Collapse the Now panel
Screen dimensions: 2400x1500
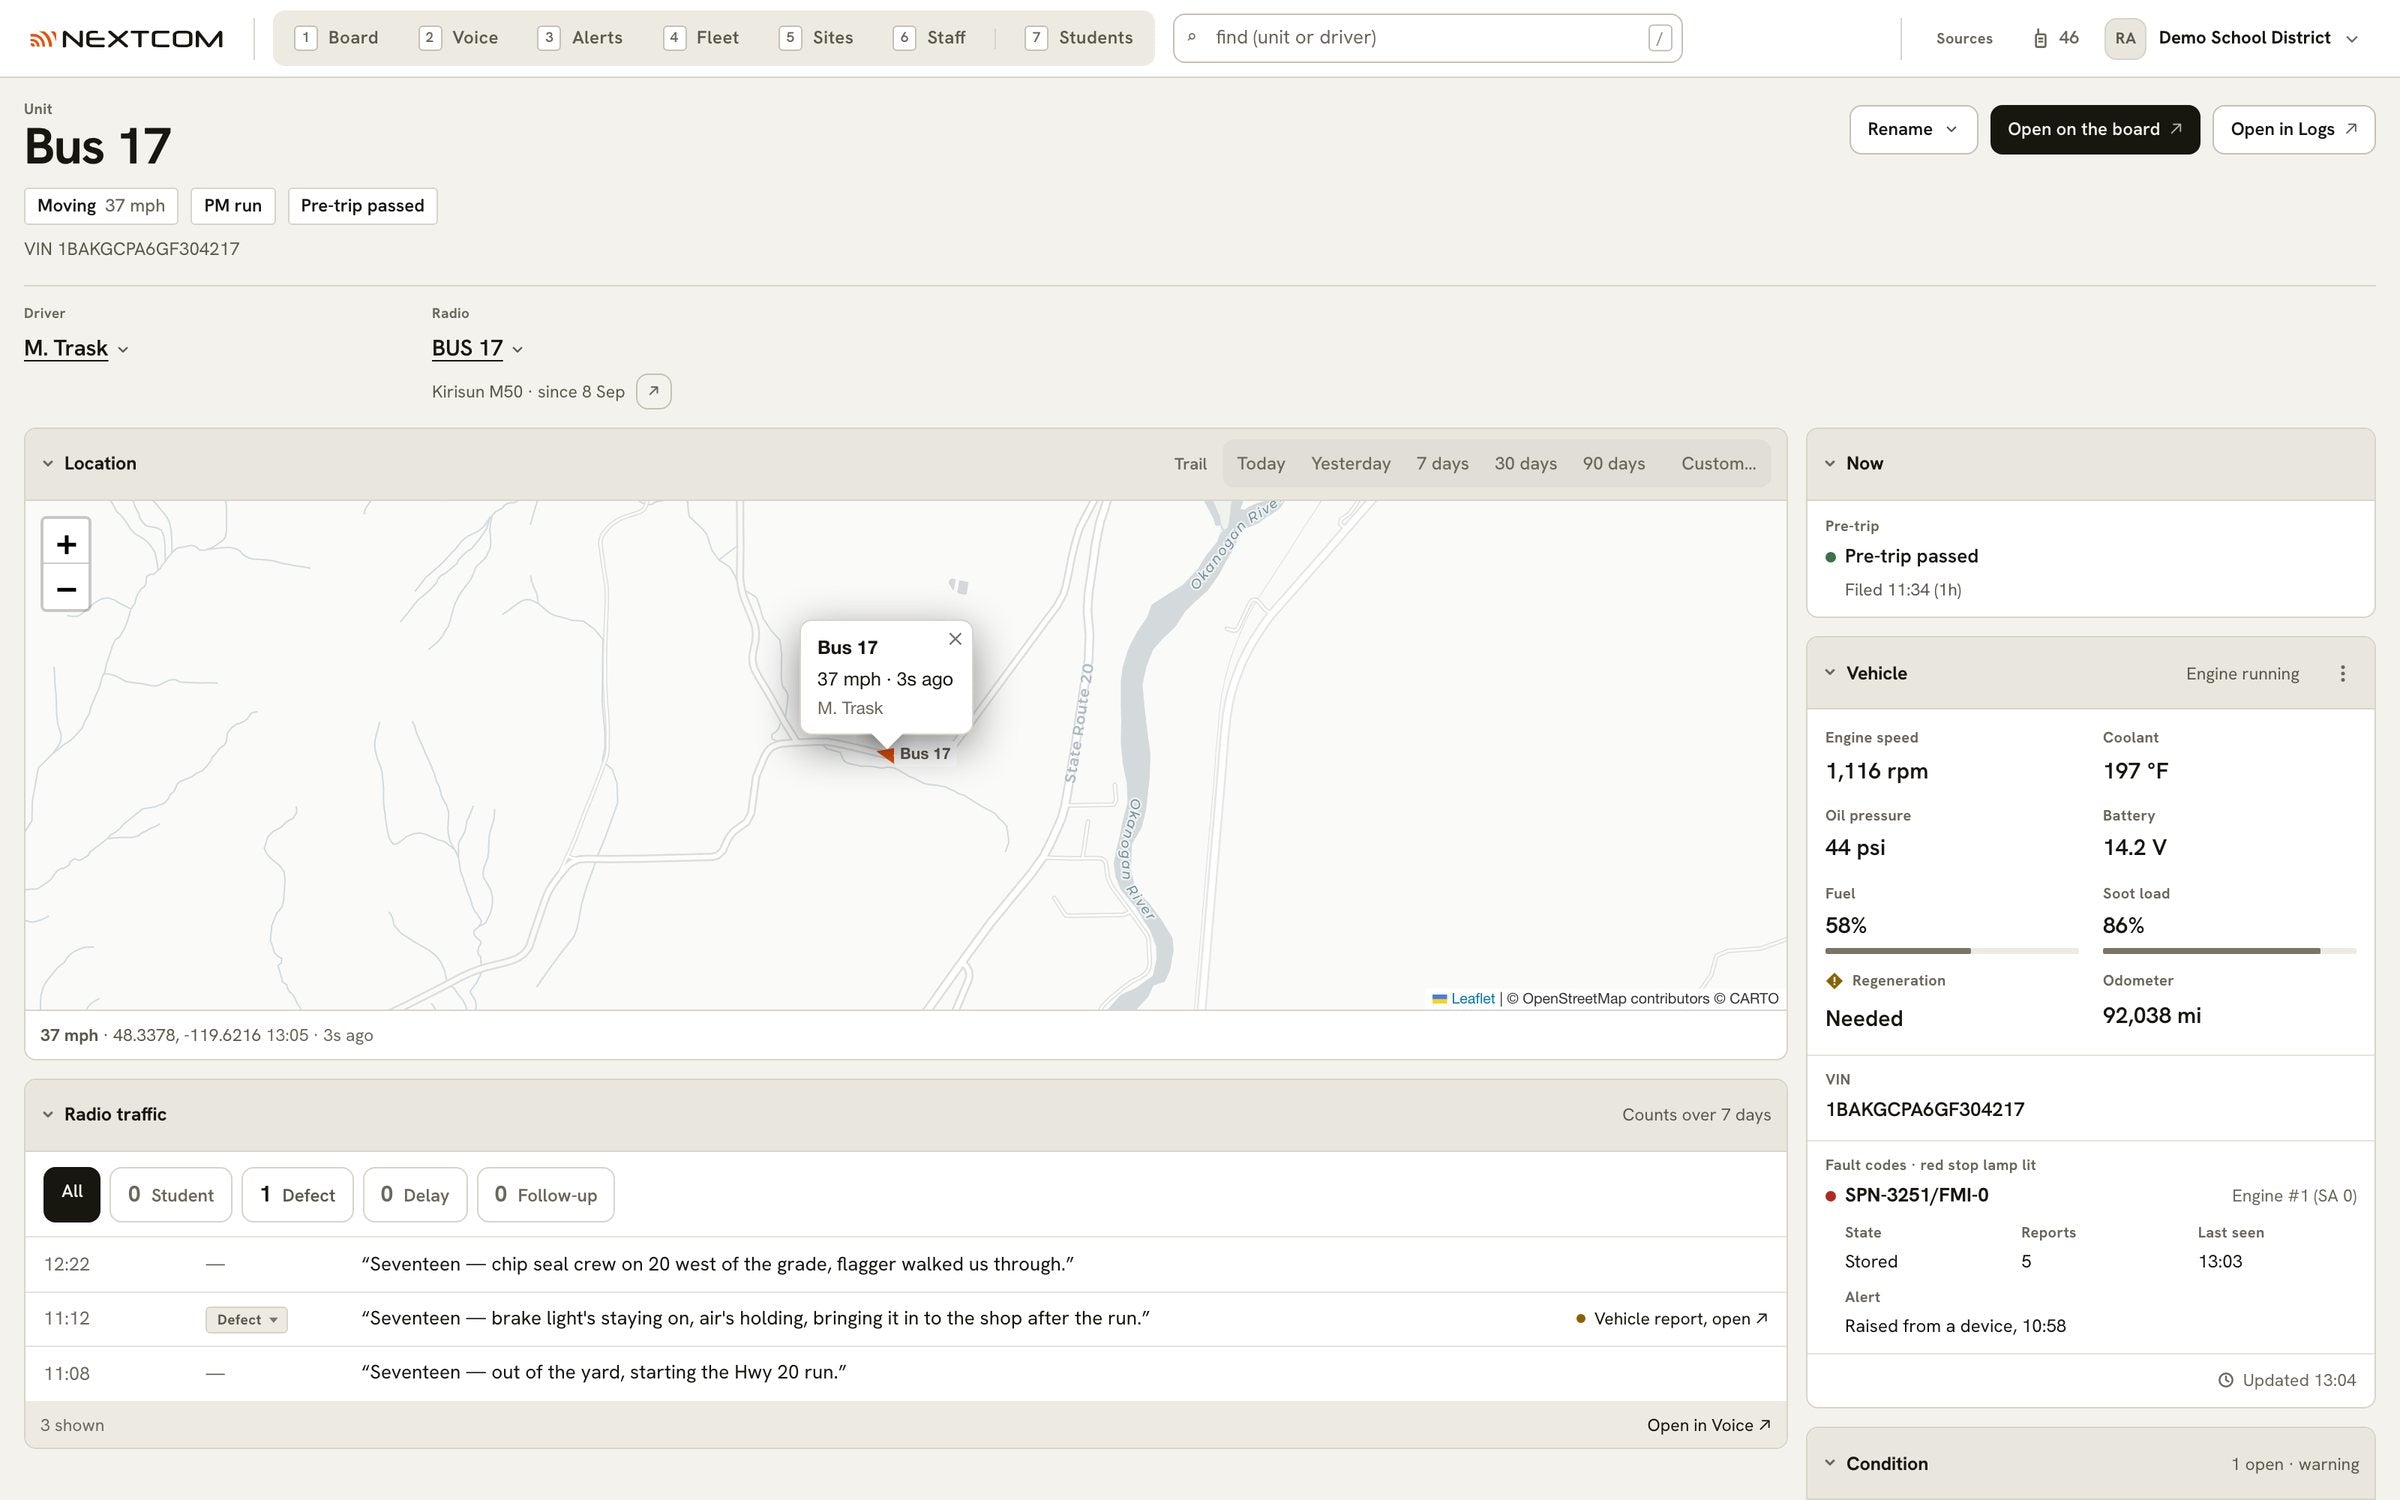click(x=1830, y=463)
